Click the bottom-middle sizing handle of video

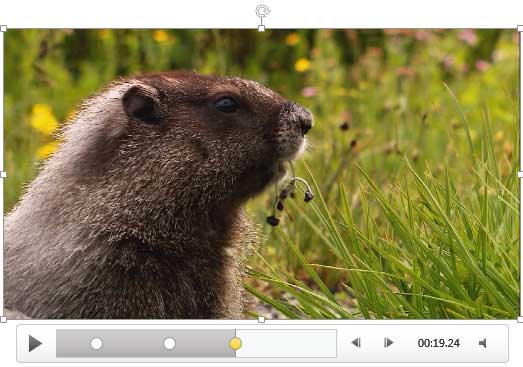click(262, 320)
